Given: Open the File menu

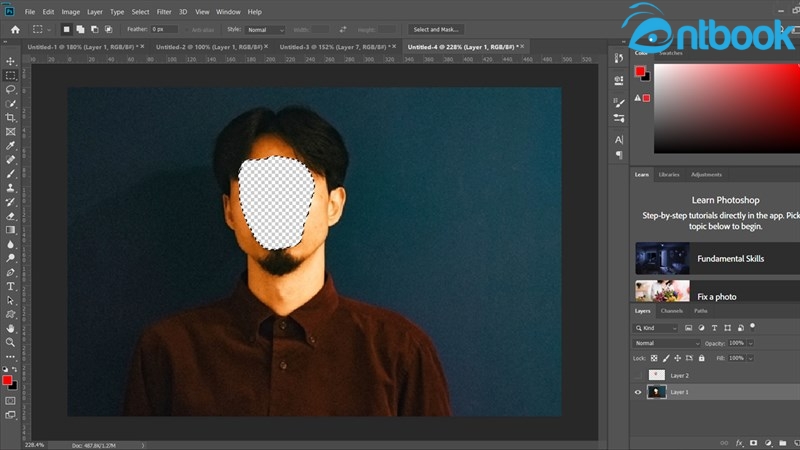Looking at the screenshot, I should coord(30,12).
